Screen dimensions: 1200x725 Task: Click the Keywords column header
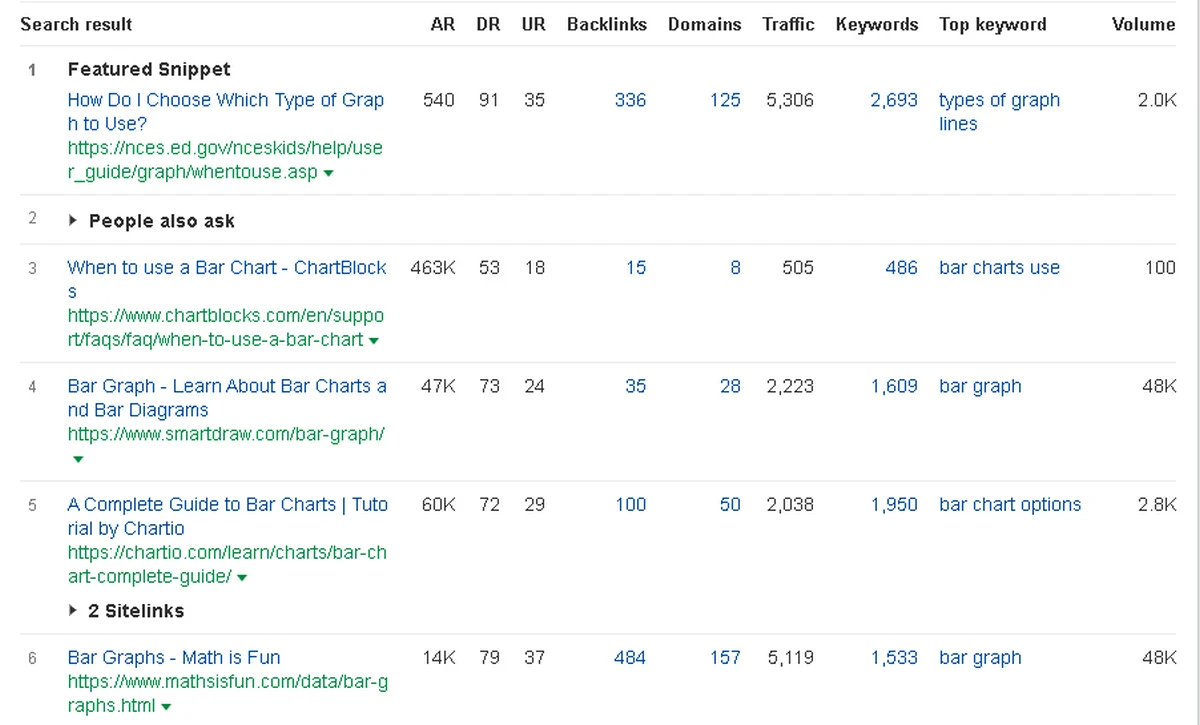coord(877,24)
